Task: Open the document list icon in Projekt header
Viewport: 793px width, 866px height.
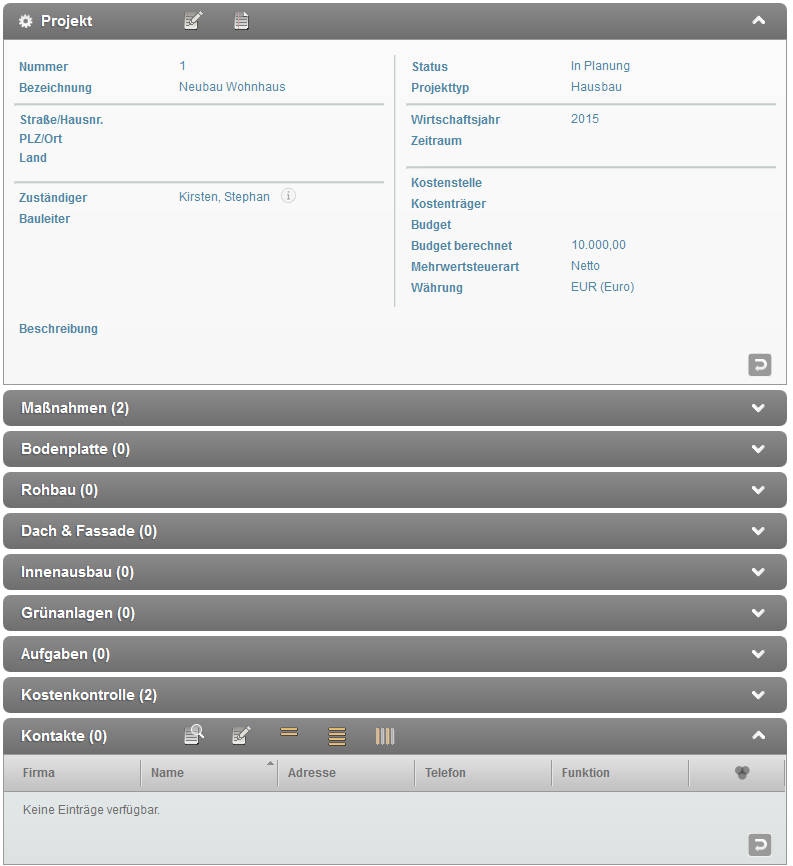Action: click(241, 21)
